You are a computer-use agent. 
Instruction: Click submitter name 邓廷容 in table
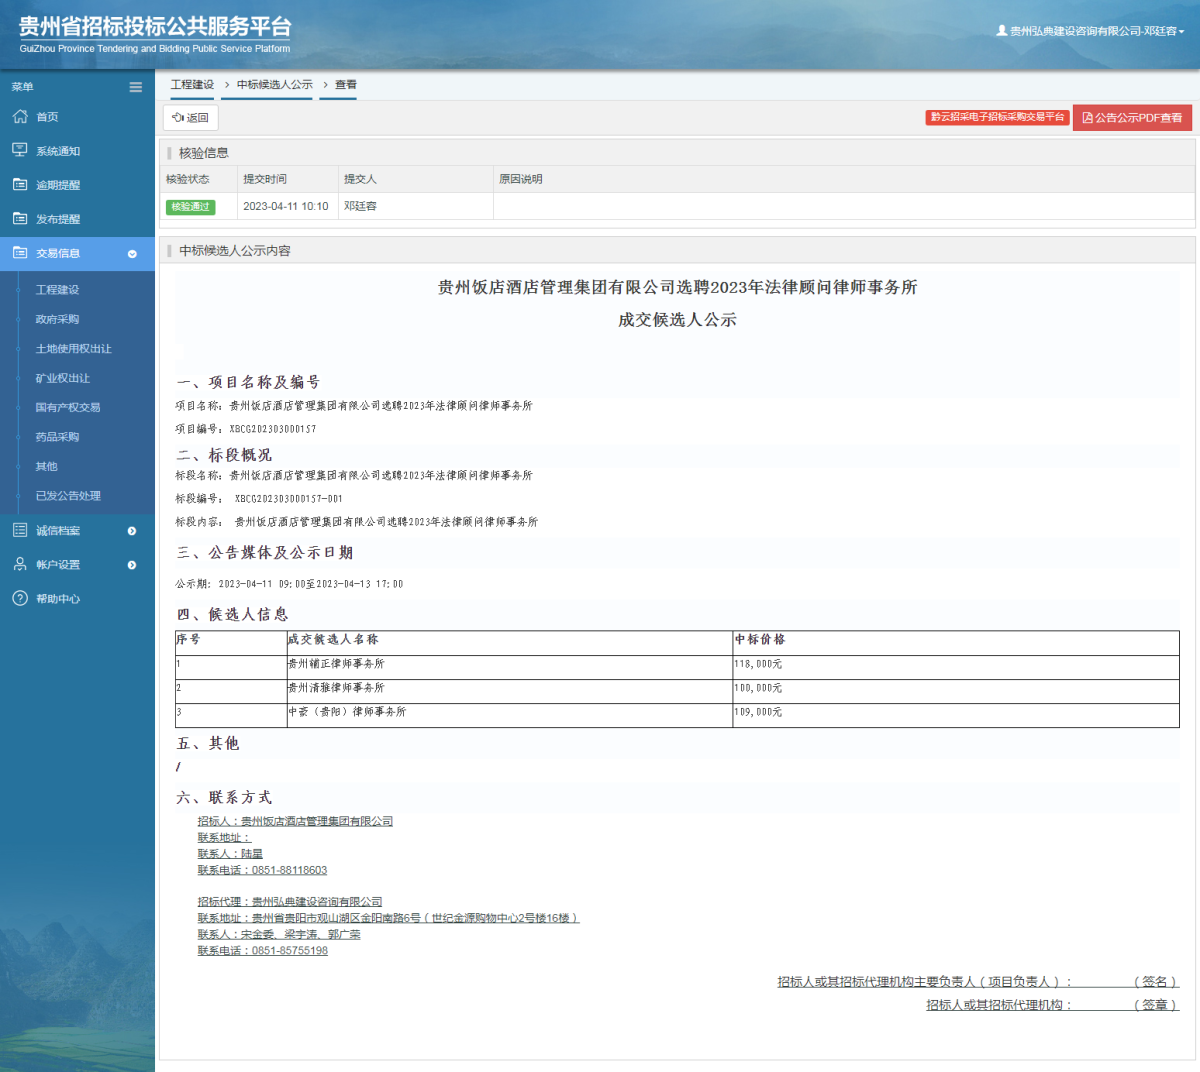361,207
